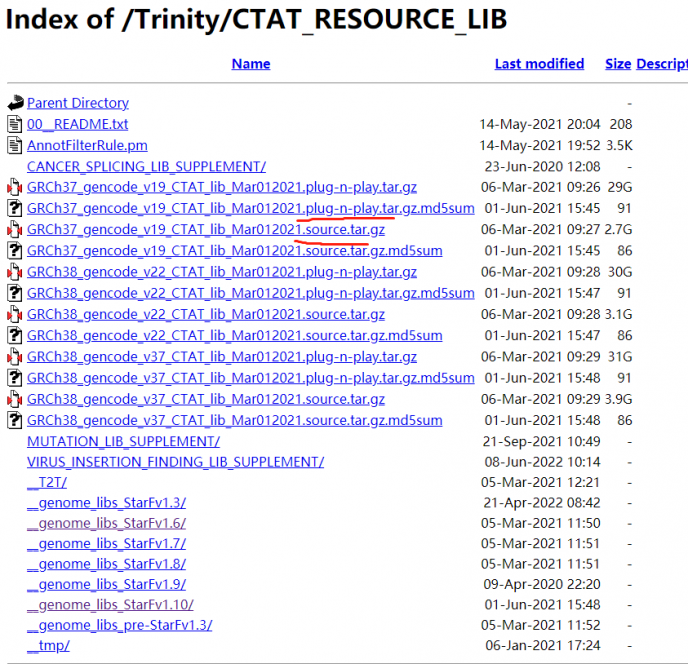Click archive icon for GRCh38 v22 source.tar.gz

(x=15, y=314)
